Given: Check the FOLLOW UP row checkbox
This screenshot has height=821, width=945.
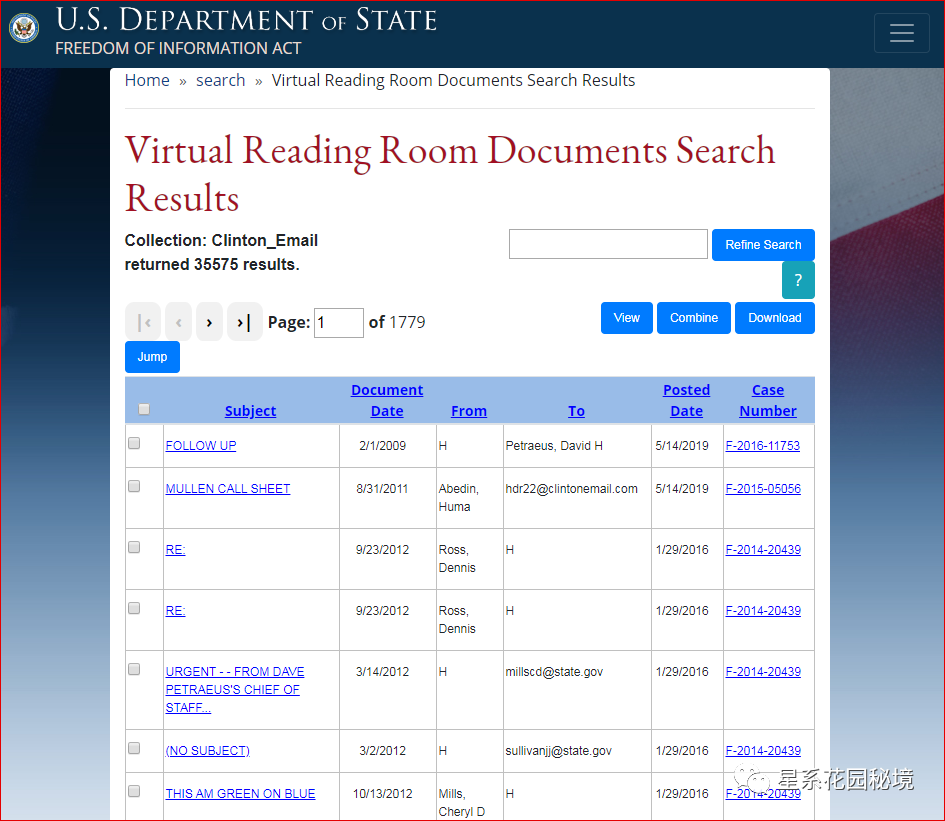Looking at the screenshot, I should coord(134,443).
